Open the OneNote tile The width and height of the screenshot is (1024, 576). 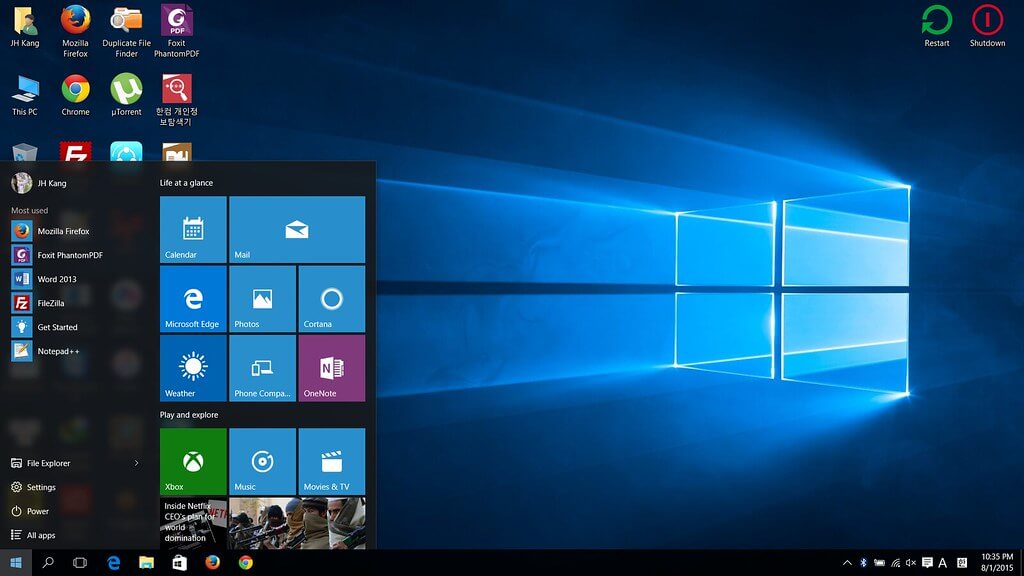[332, 368]
